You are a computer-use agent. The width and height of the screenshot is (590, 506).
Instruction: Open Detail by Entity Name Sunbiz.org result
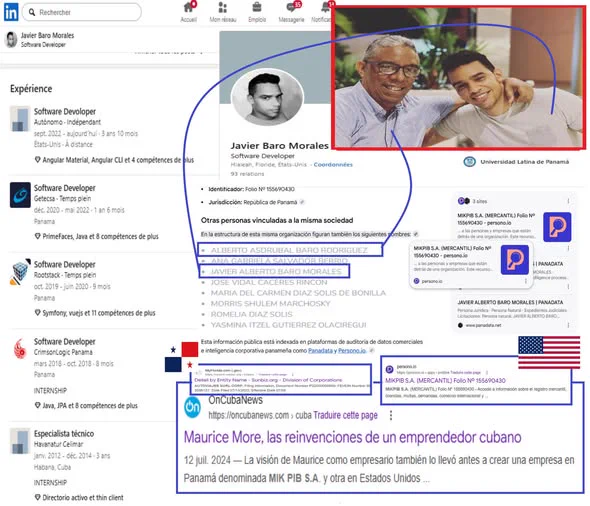point(268,380)
